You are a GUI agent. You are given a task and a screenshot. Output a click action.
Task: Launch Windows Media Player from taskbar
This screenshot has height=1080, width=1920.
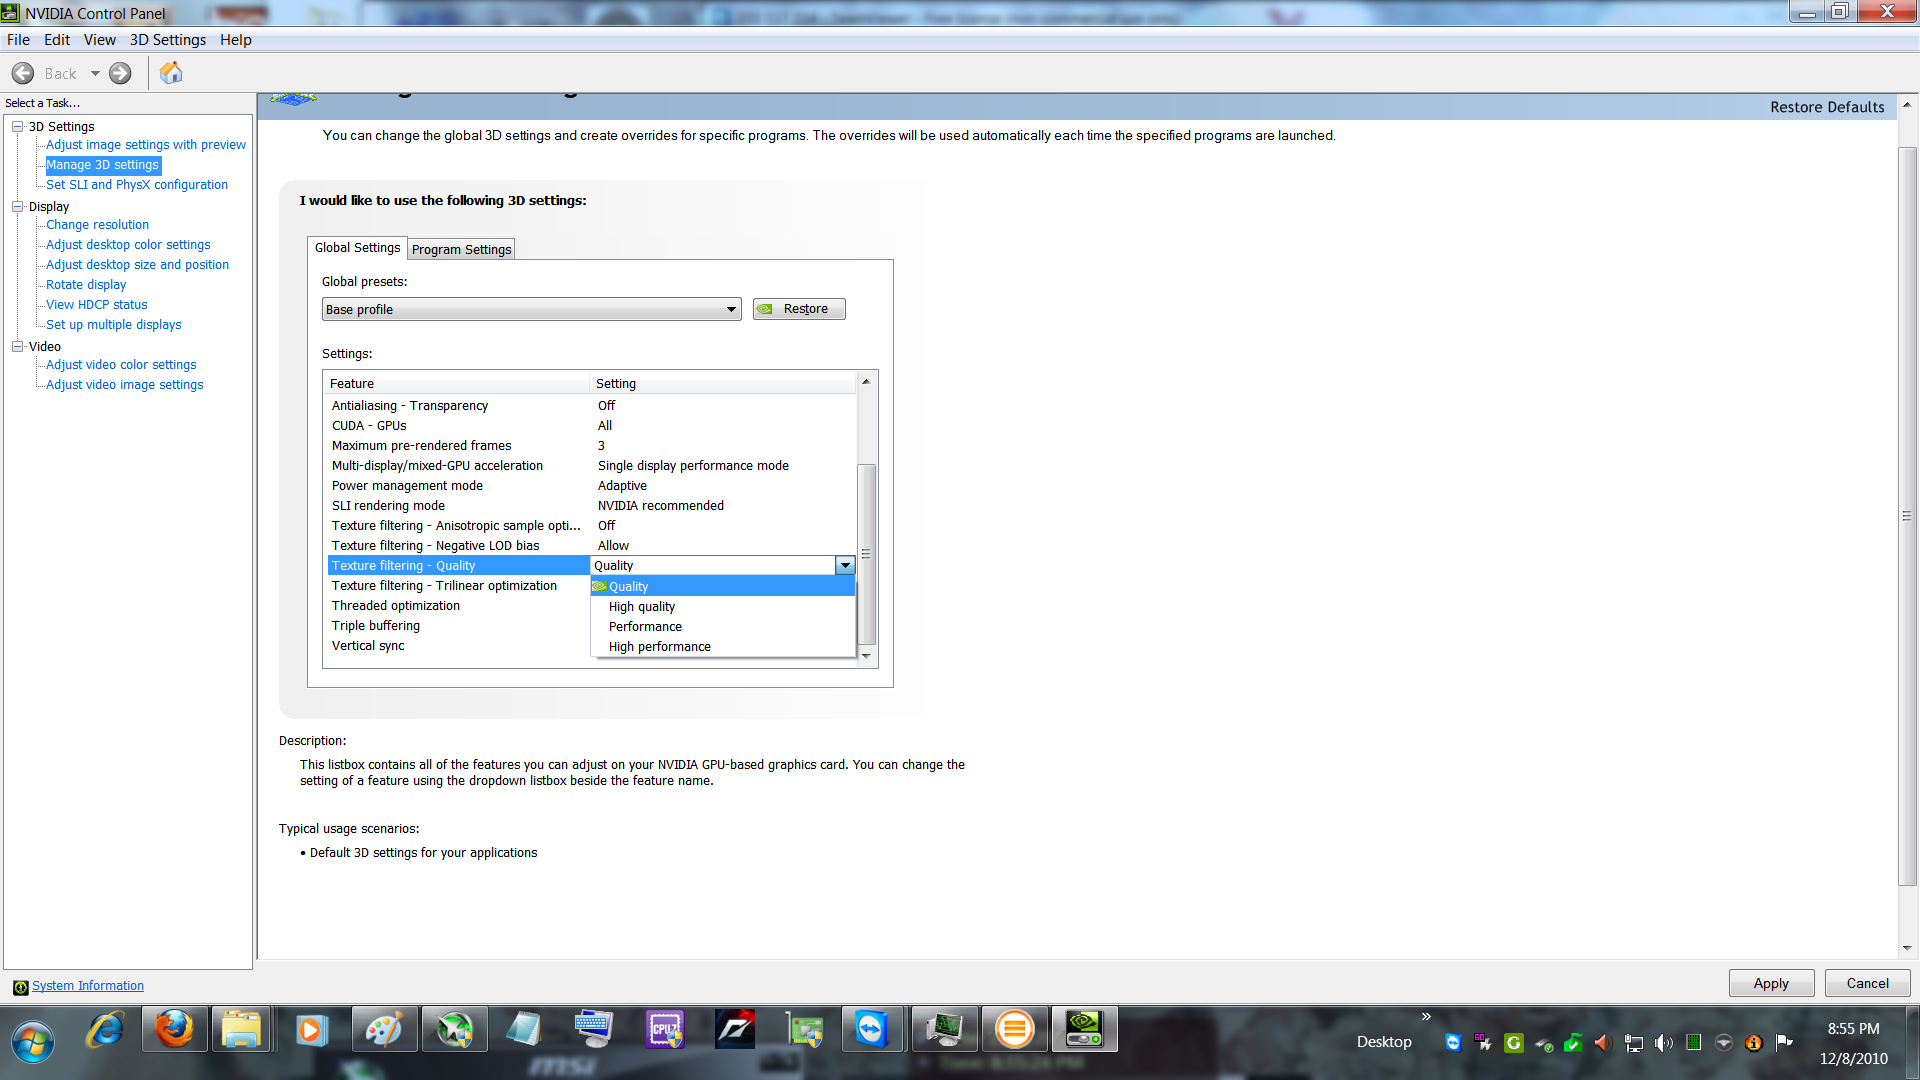pyautogui.click(x=311, y=1030)
